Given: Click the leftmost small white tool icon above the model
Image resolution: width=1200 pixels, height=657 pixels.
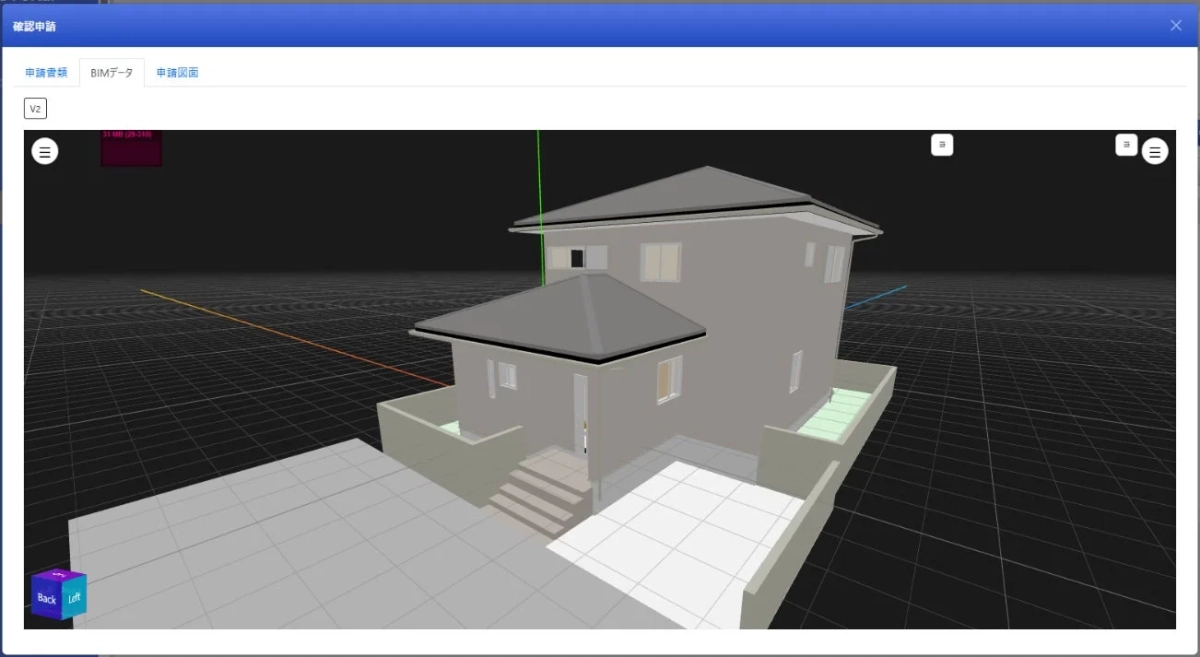Looking at the screenshot, I should 940,145.
